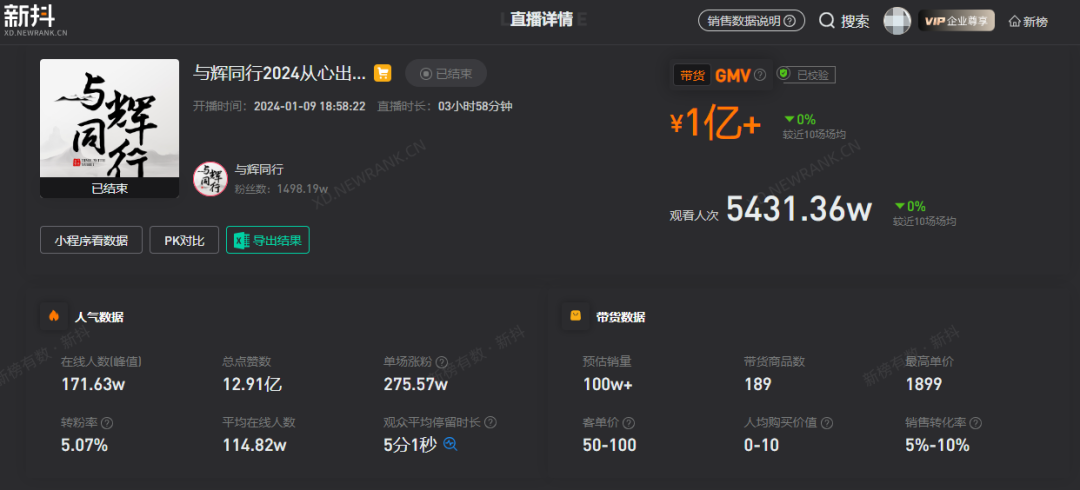1080x490 pixels.
Task: Click the 粉丝数 1498.19w text
Action: 281,188
